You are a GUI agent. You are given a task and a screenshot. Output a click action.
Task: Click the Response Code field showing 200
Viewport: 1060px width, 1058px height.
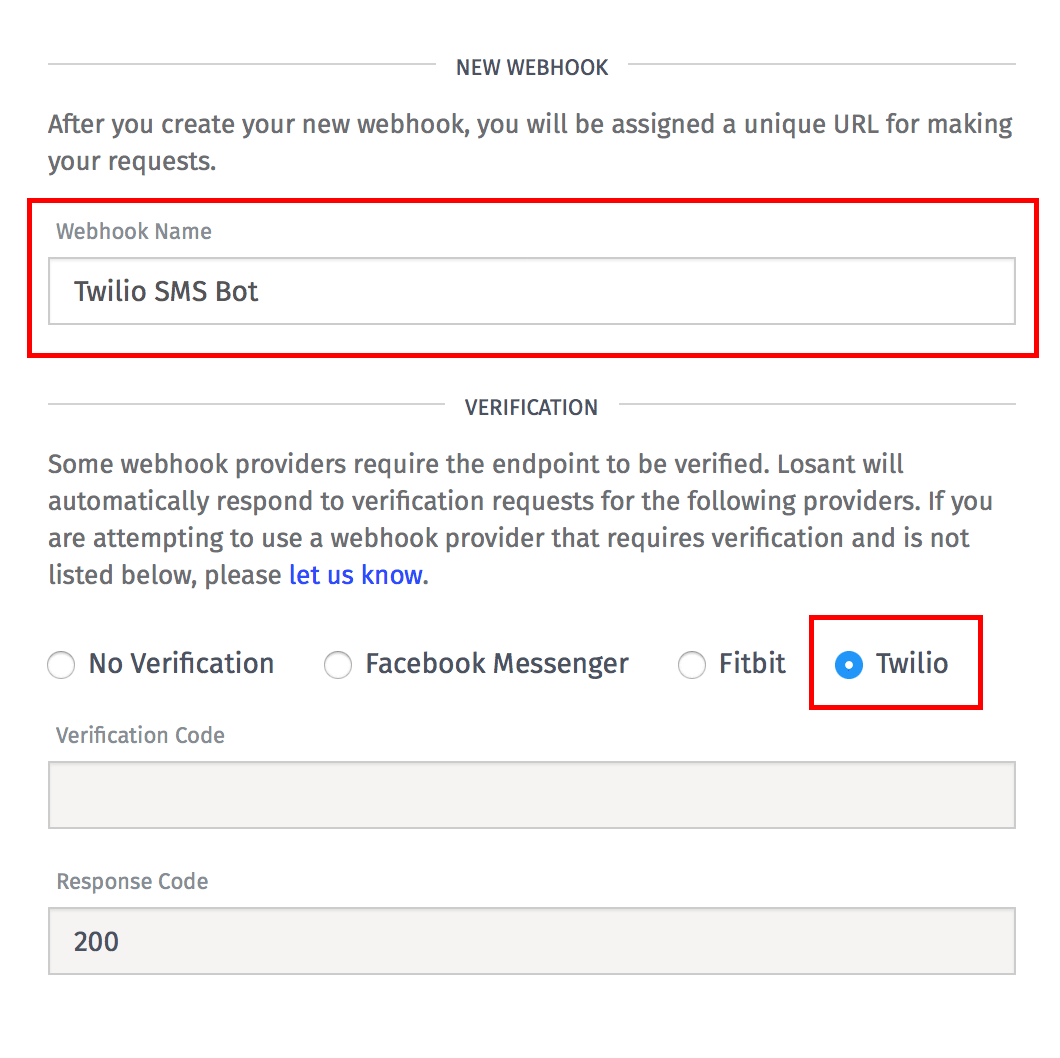[x=531, y=941]
